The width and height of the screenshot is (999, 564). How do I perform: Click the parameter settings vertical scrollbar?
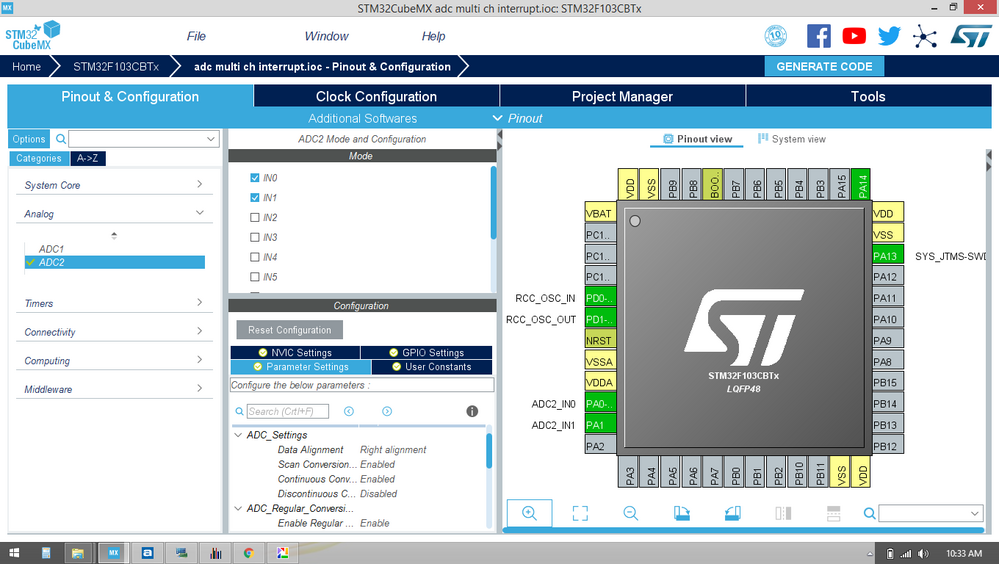pyautogui.click(x=489, y=451)
